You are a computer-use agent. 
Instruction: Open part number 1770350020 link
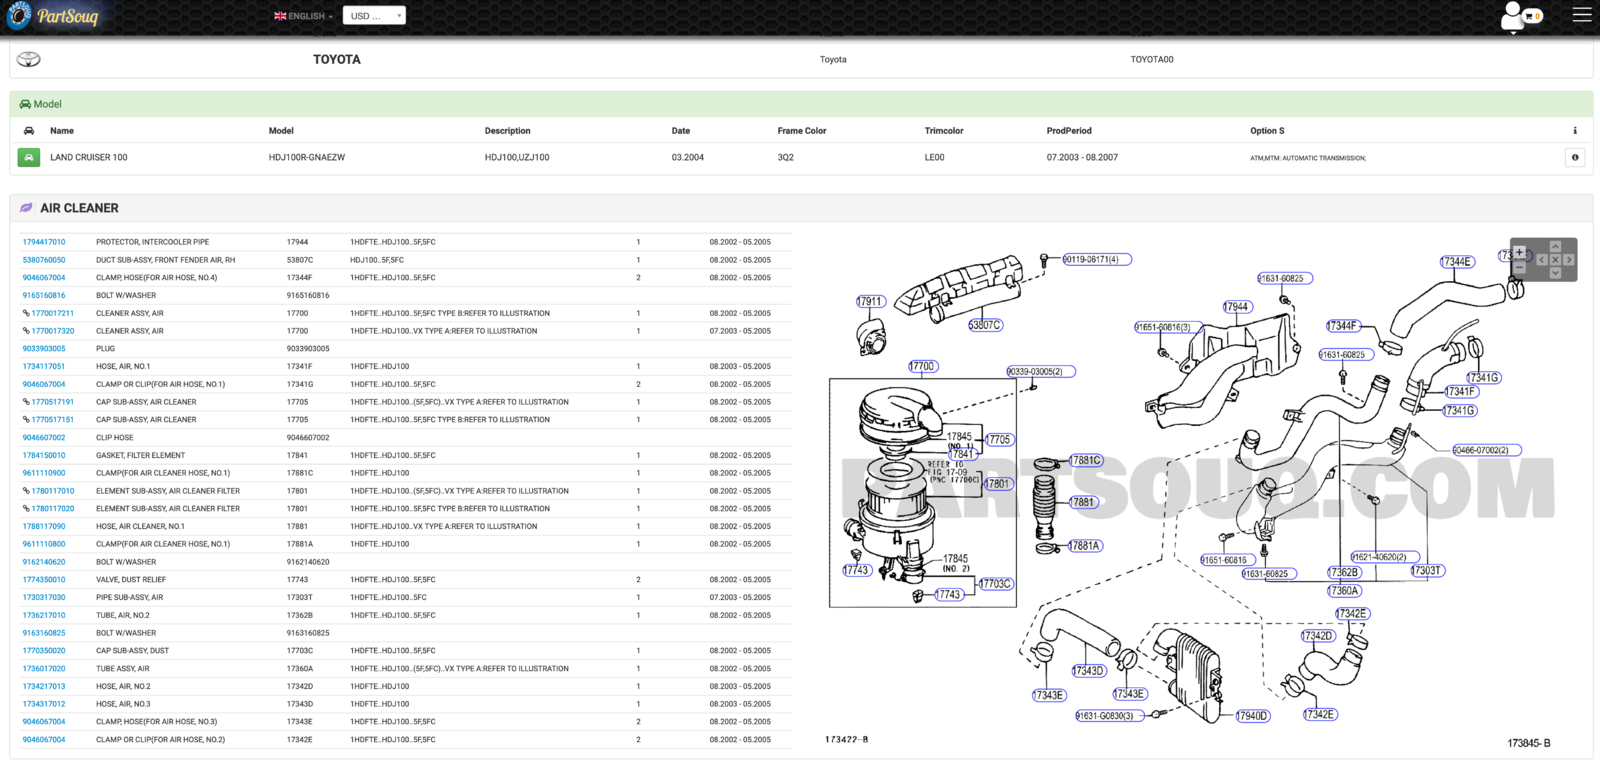pyautogui.click(x=44, y=651)
